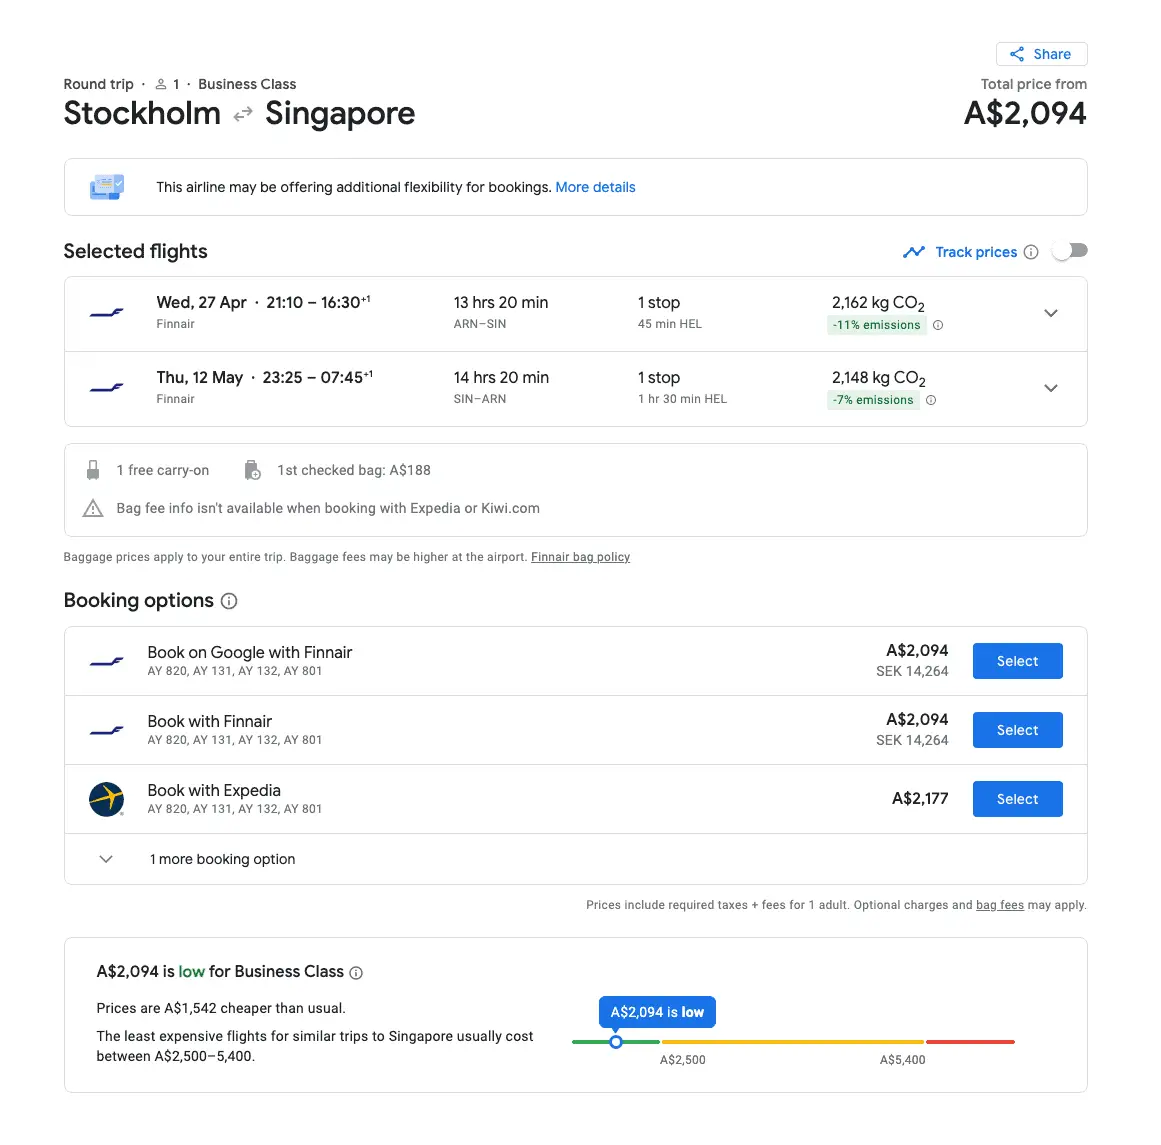Open the bag fees link
Viewport: 1161px width, 1145px height.
1000,905
